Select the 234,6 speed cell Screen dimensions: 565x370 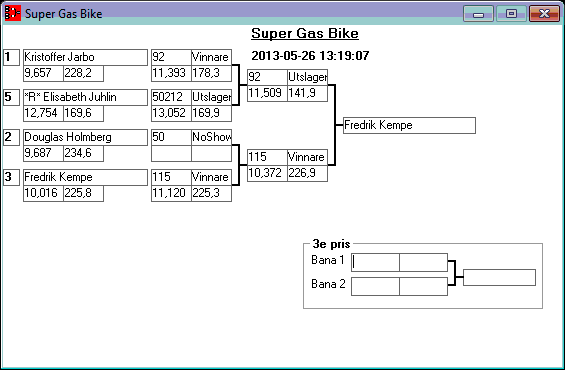click(x=83, y=153)
